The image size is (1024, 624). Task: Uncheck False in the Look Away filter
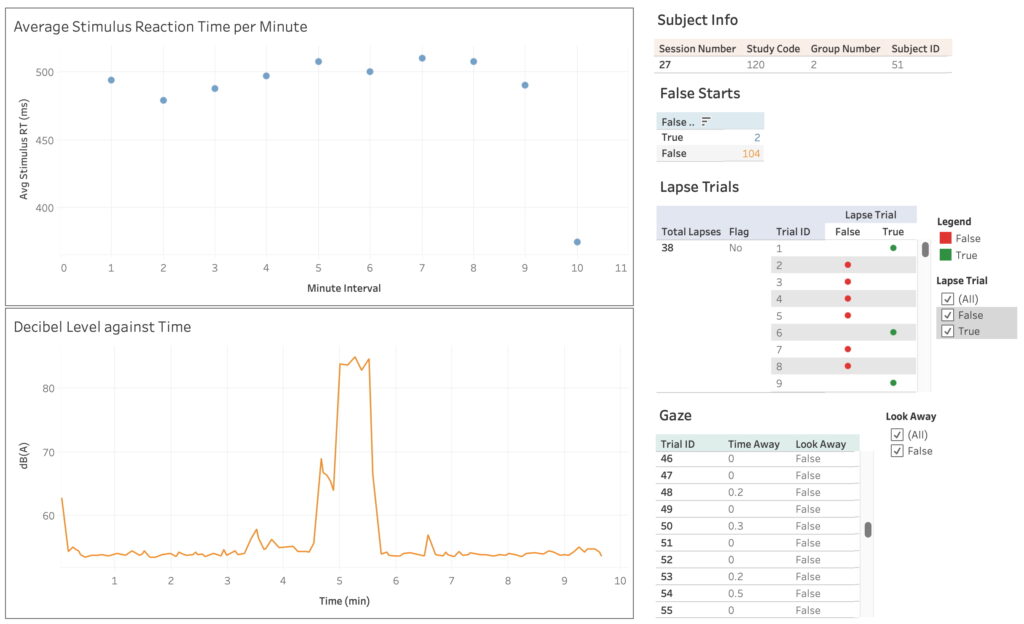(x=896, y=451)
